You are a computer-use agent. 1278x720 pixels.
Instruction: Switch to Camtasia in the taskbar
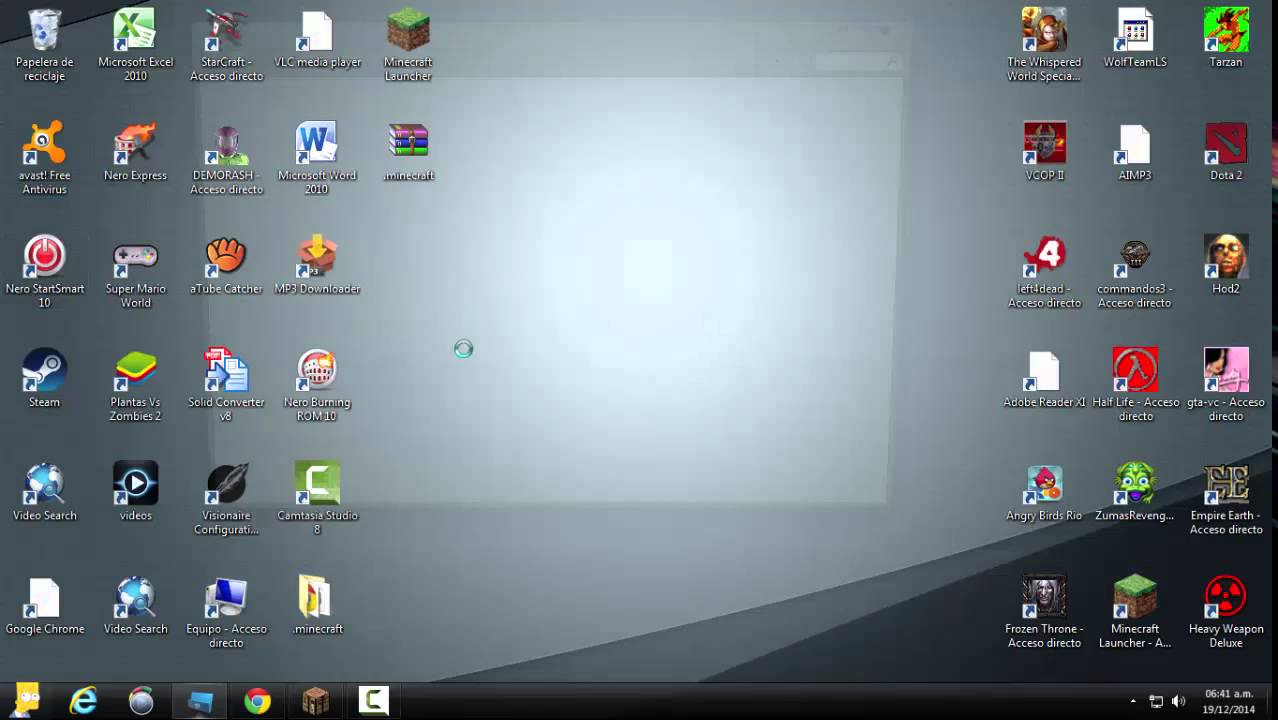pyautogui.click(x=373, y=701)
